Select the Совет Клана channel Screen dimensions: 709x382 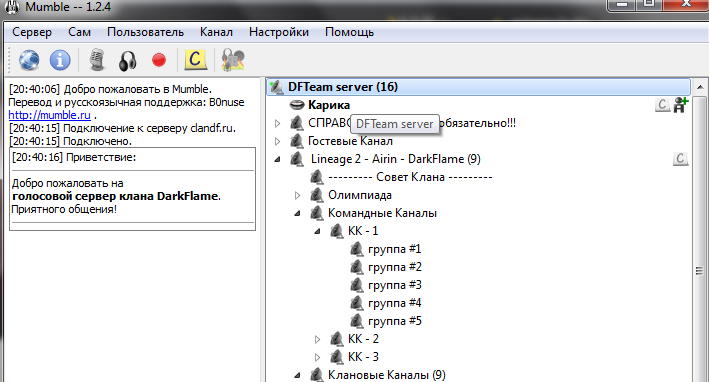410,177
